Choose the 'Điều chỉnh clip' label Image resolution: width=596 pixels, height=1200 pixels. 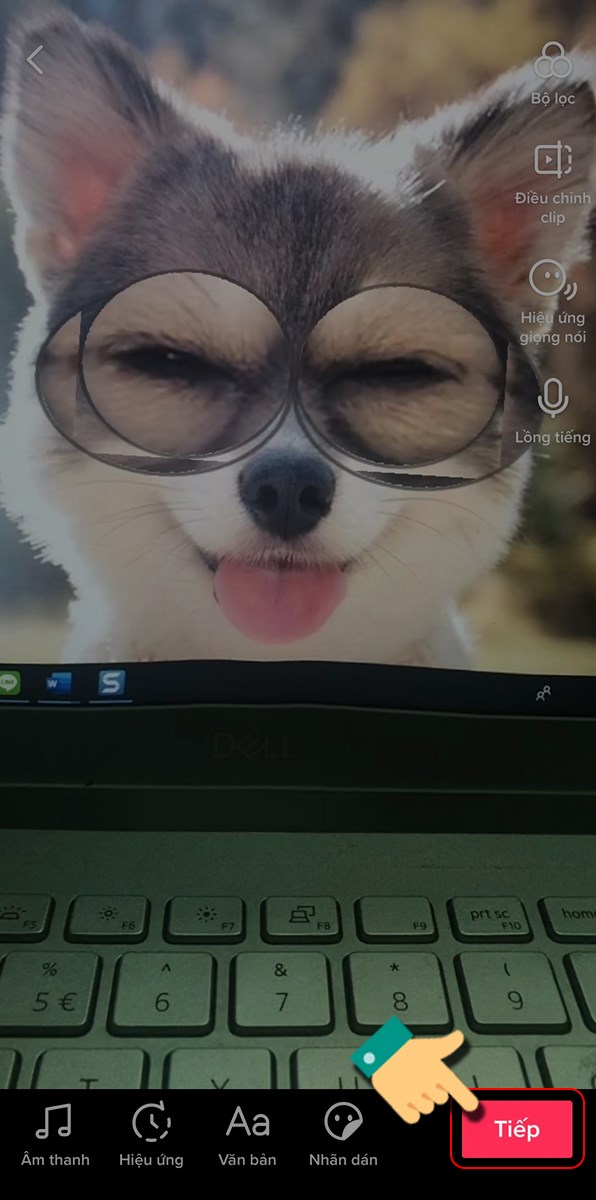(553, 207)
